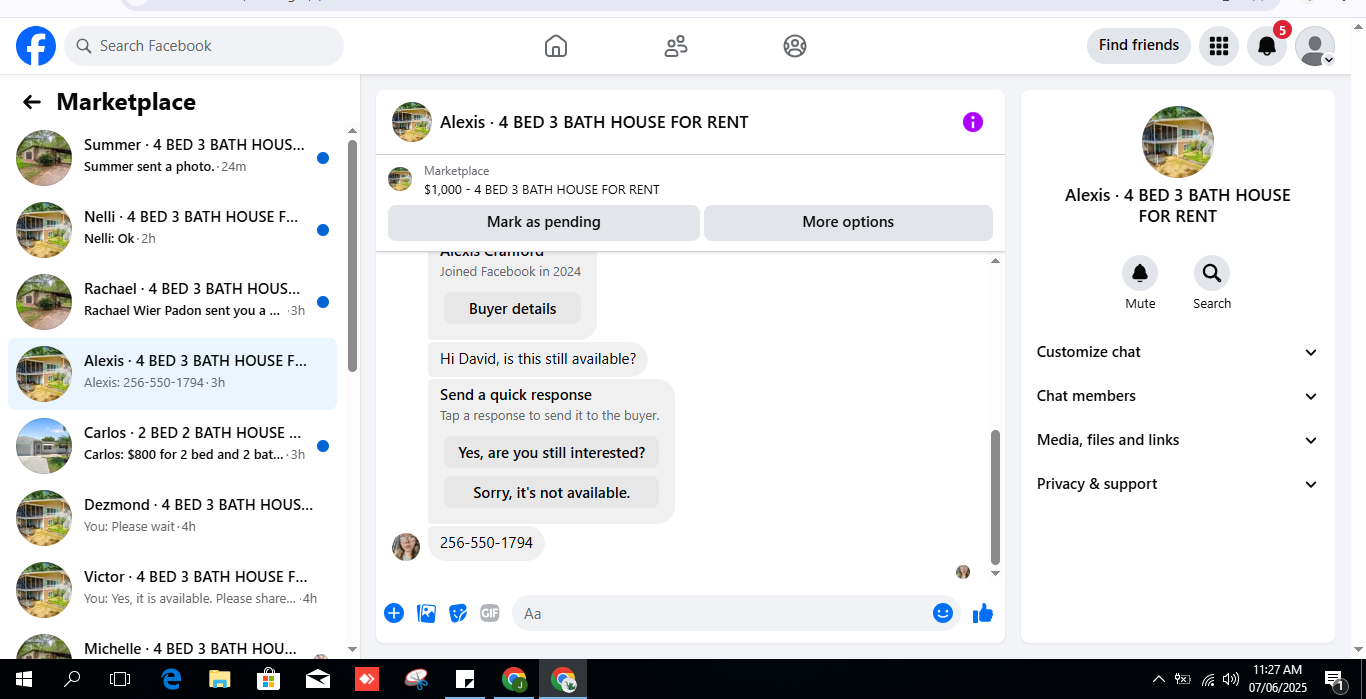
Task: Select the Alexis conversation row
Action: [172, 374]
